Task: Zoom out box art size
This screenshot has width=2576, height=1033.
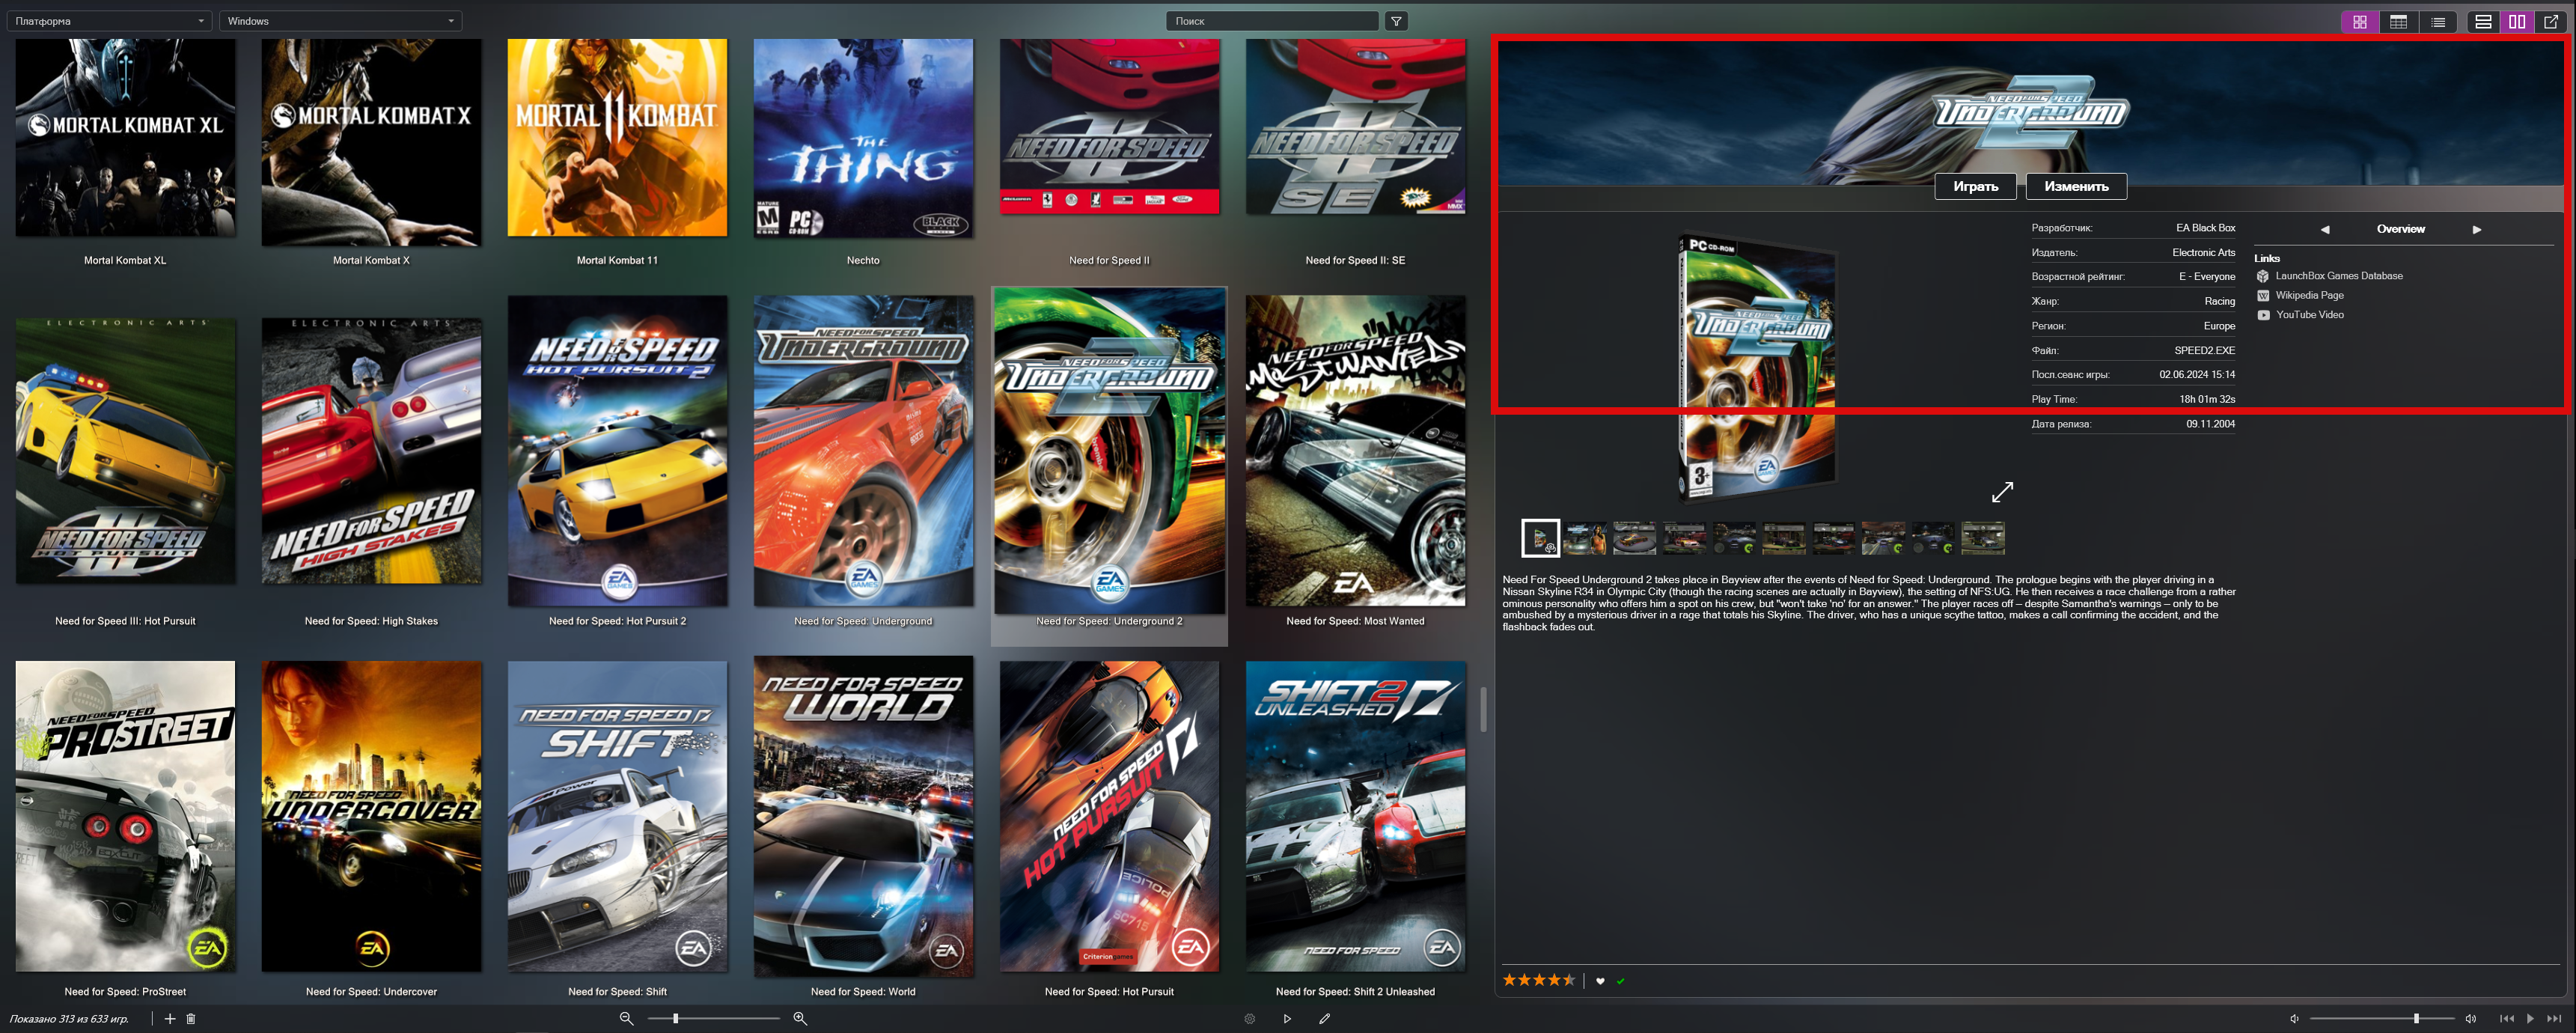Action: (x=626, y=1018)
